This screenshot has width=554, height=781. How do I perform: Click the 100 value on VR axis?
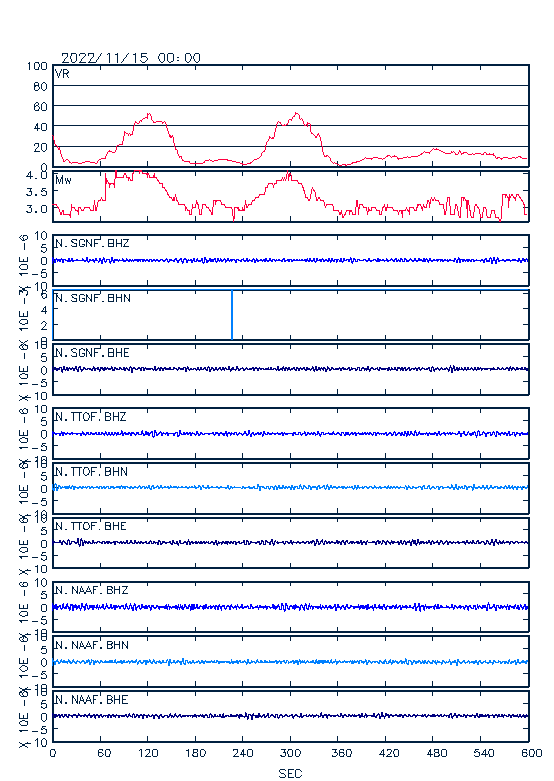(x=37, y=66)
